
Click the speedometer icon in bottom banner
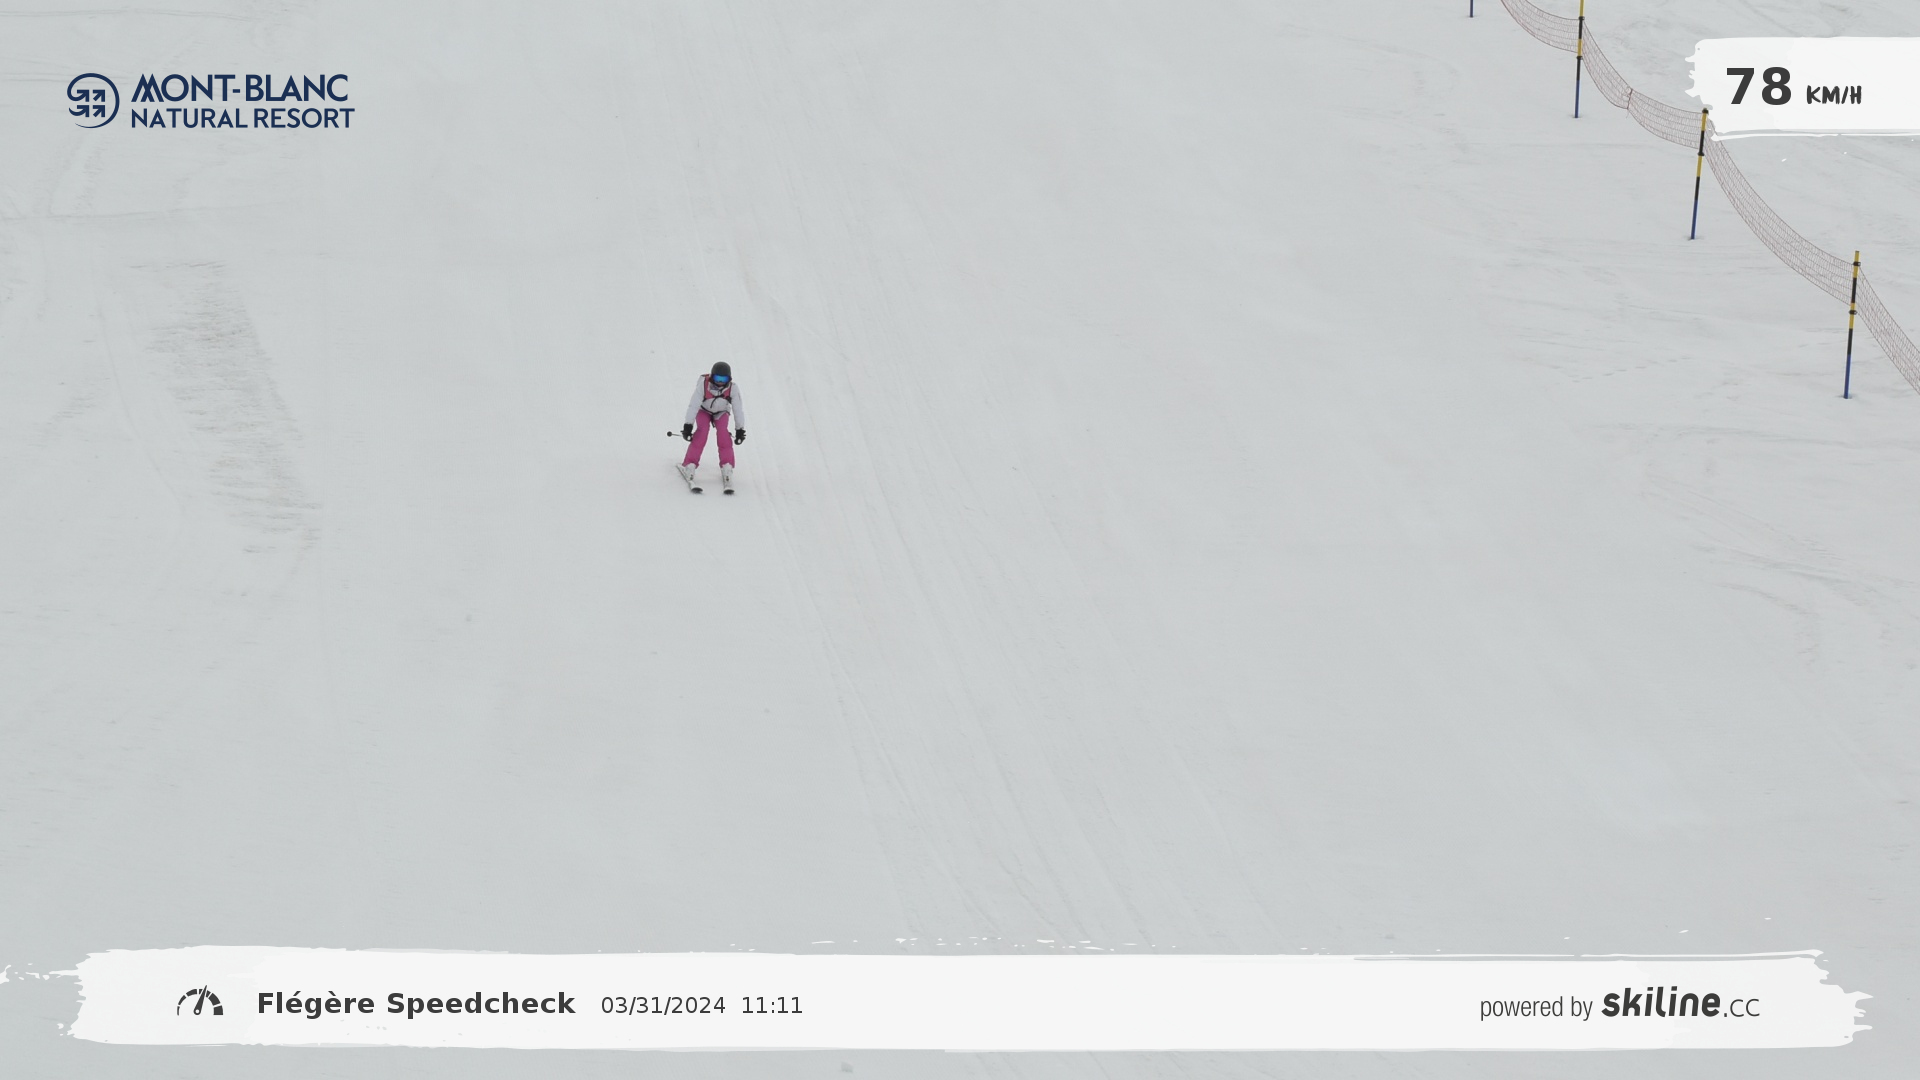(x=200, y=1002)
